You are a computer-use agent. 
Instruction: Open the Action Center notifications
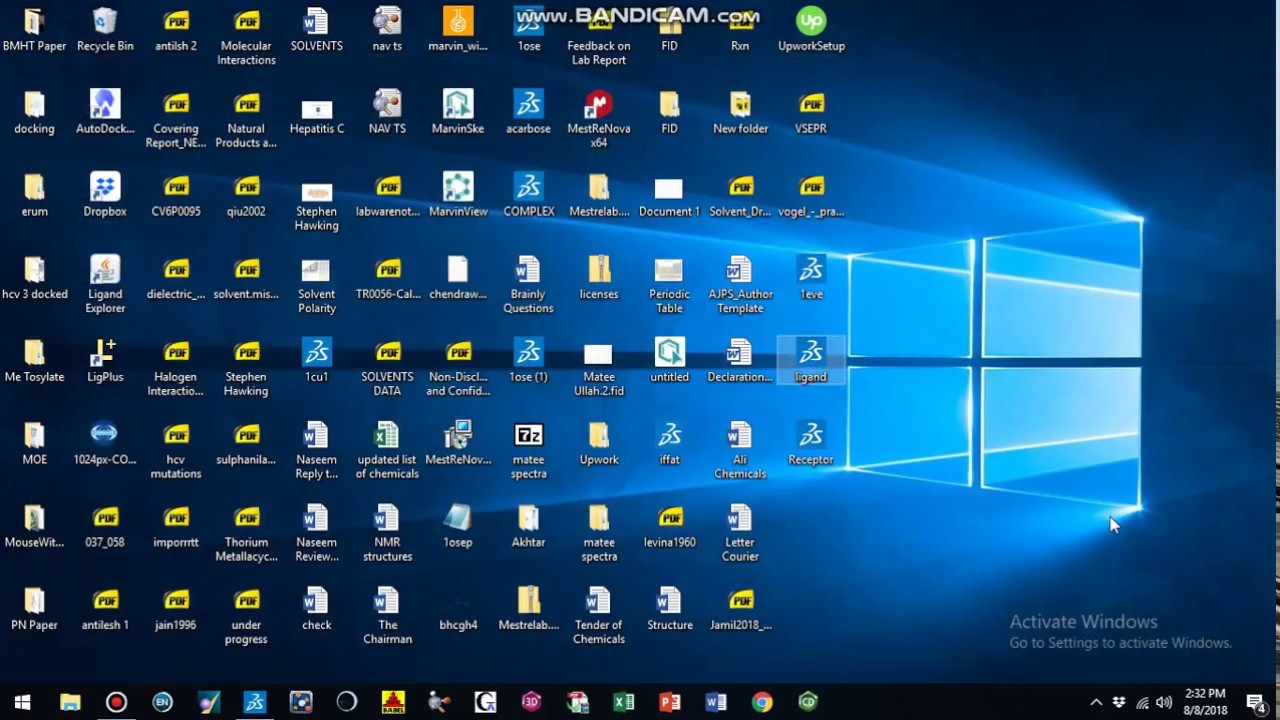[1256, 702]
